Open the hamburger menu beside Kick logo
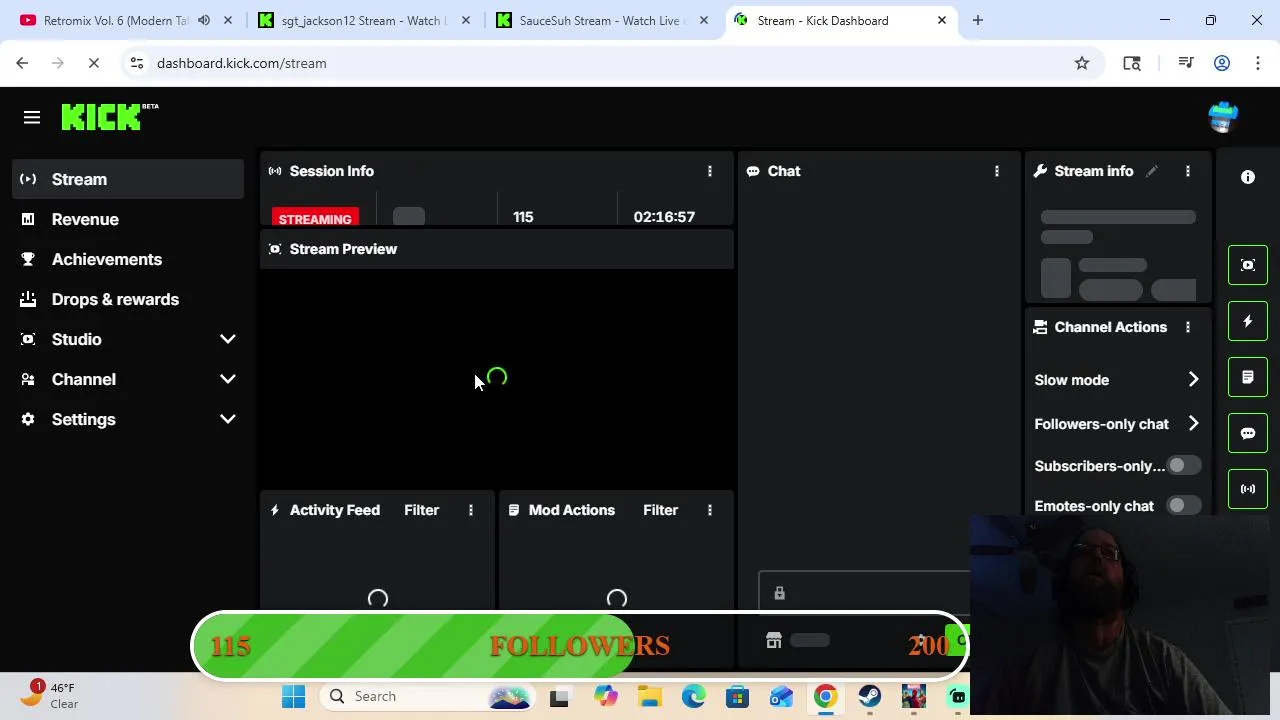This screenshot has width=1280, height=720. tap(32, 118)
